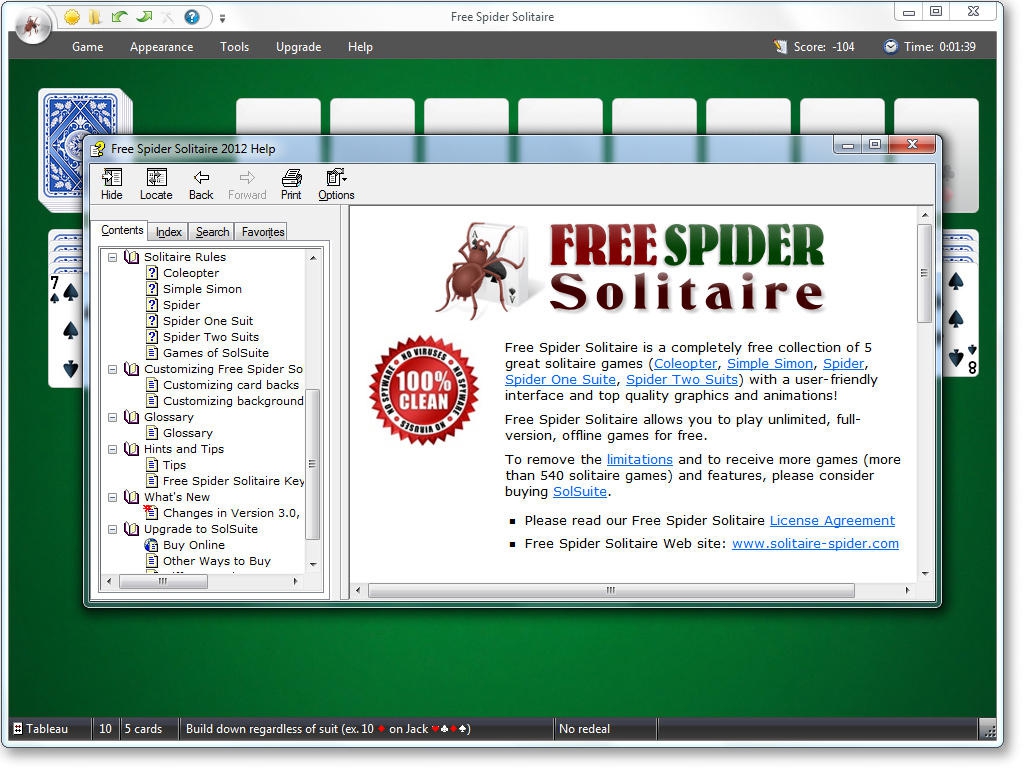Select the Spider topic in contents tree
The image size is (1024, 768).
click(182, 305)
